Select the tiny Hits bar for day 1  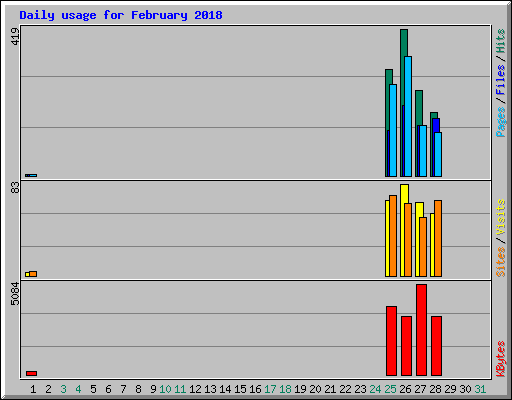(x=27, y=175)
